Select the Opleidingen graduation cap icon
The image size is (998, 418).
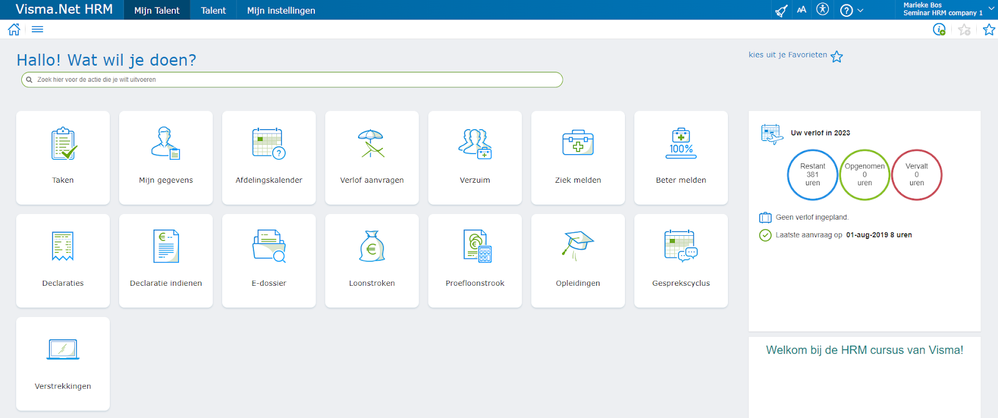pyautogui.click(x=577, y=245)
